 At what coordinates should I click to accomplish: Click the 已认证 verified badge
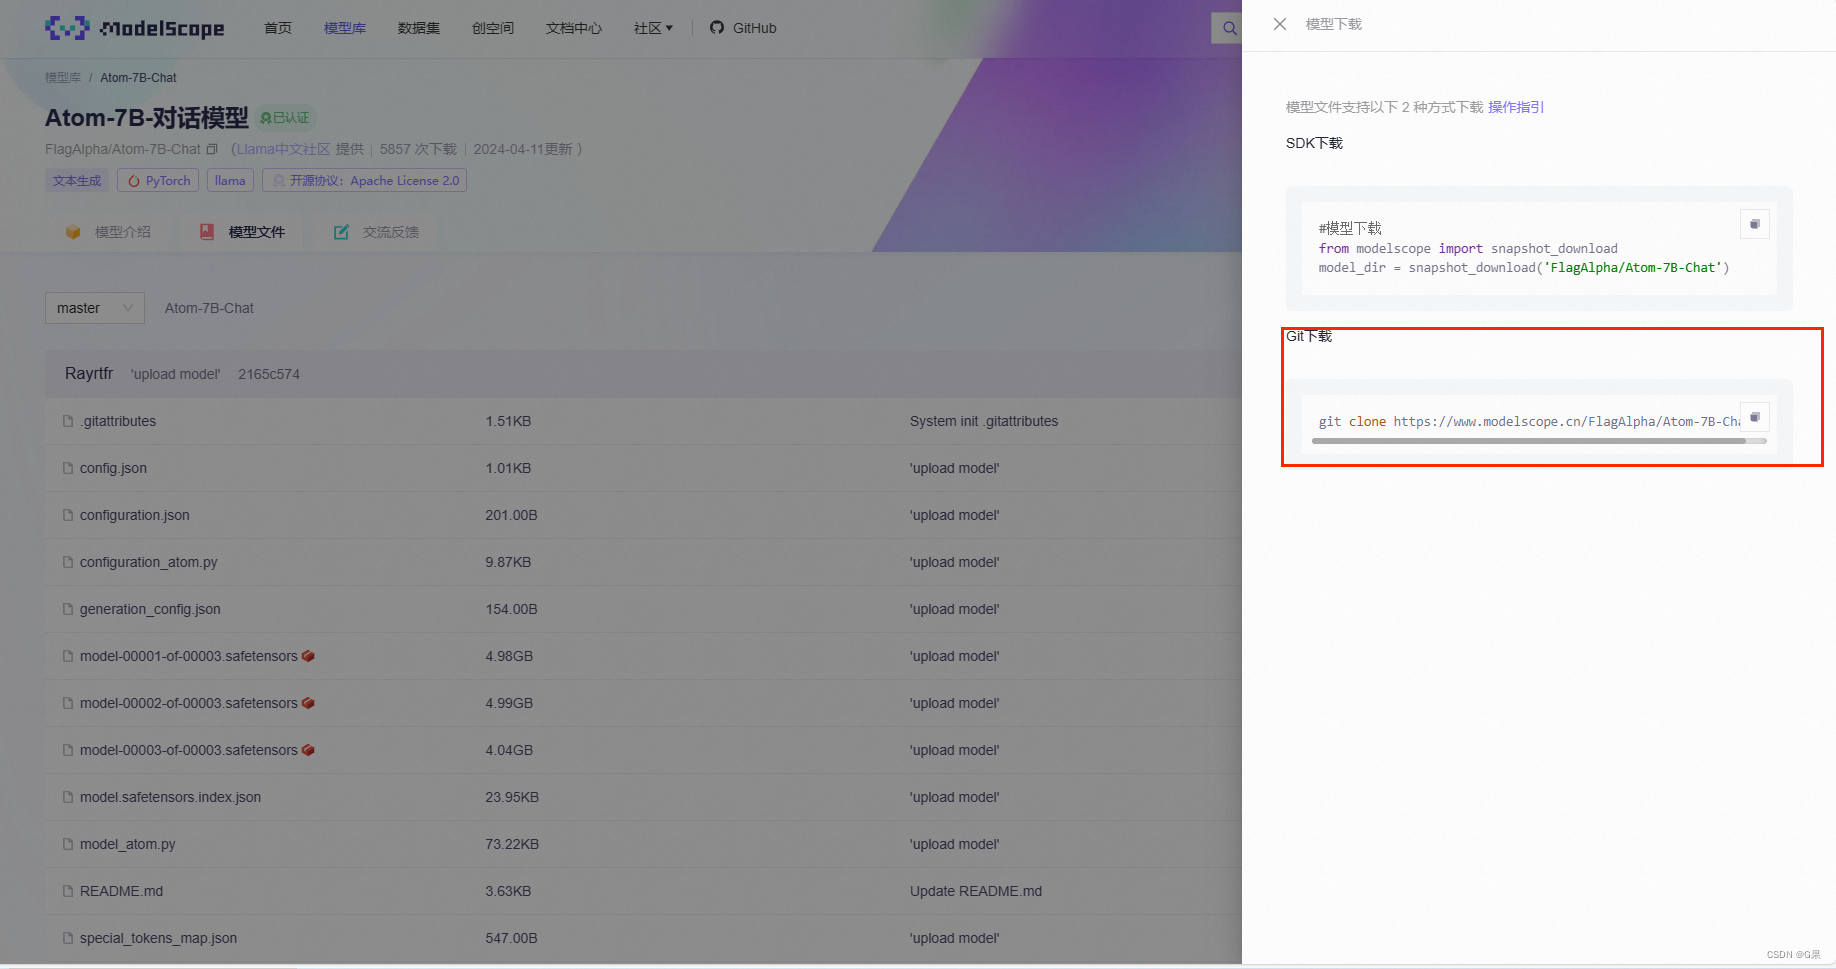tap(286, 118)
